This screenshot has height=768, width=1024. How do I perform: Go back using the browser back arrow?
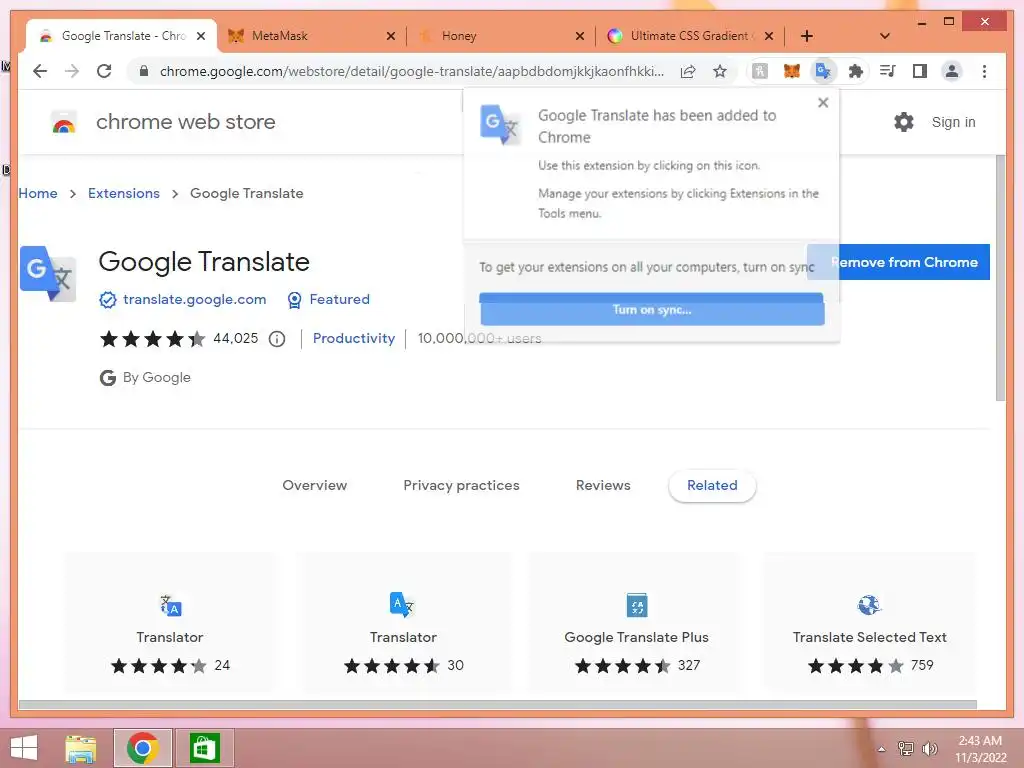click(x=40, y=71)
